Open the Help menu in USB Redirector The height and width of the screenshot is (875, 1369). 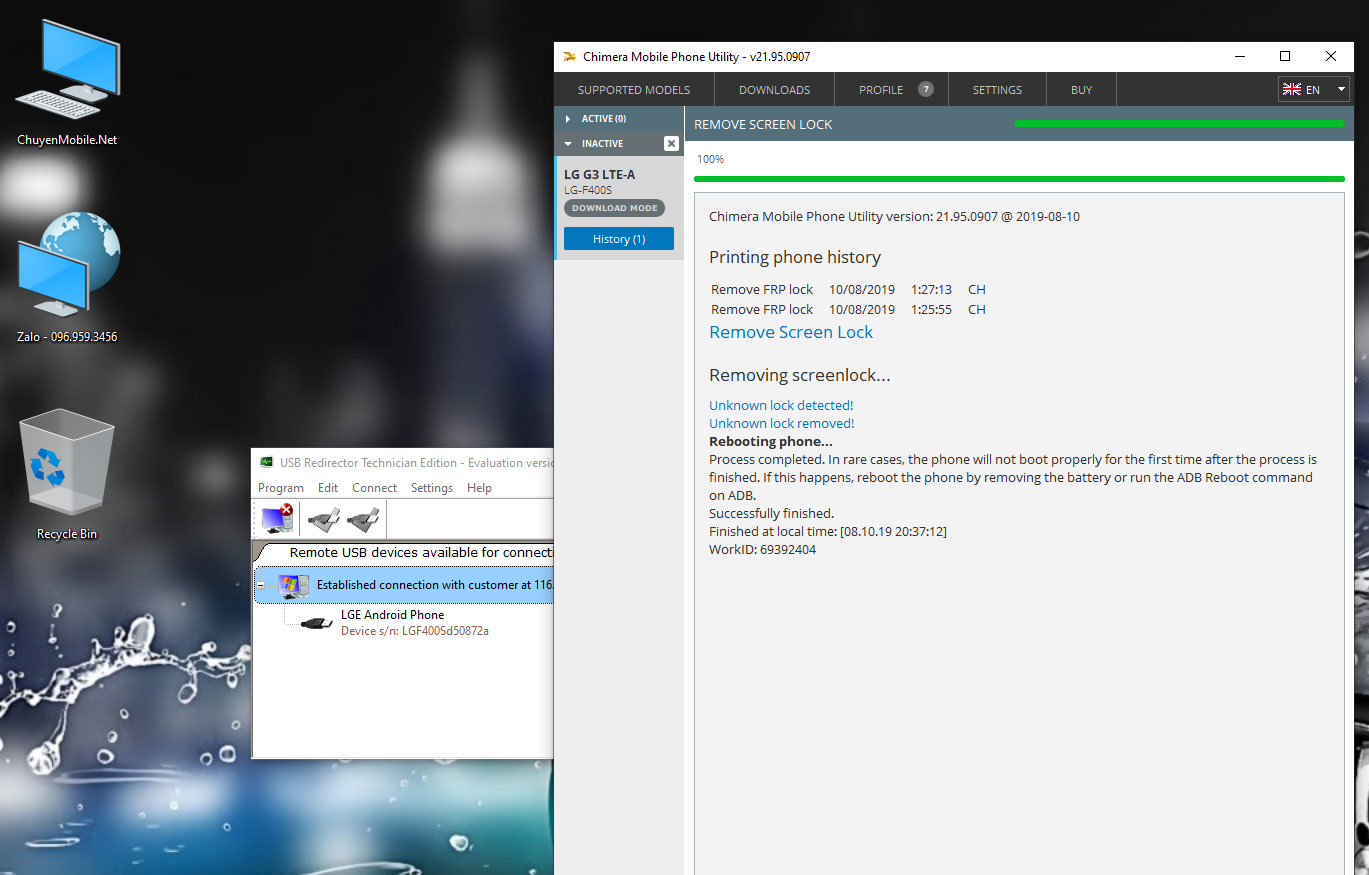coord(479,488)
